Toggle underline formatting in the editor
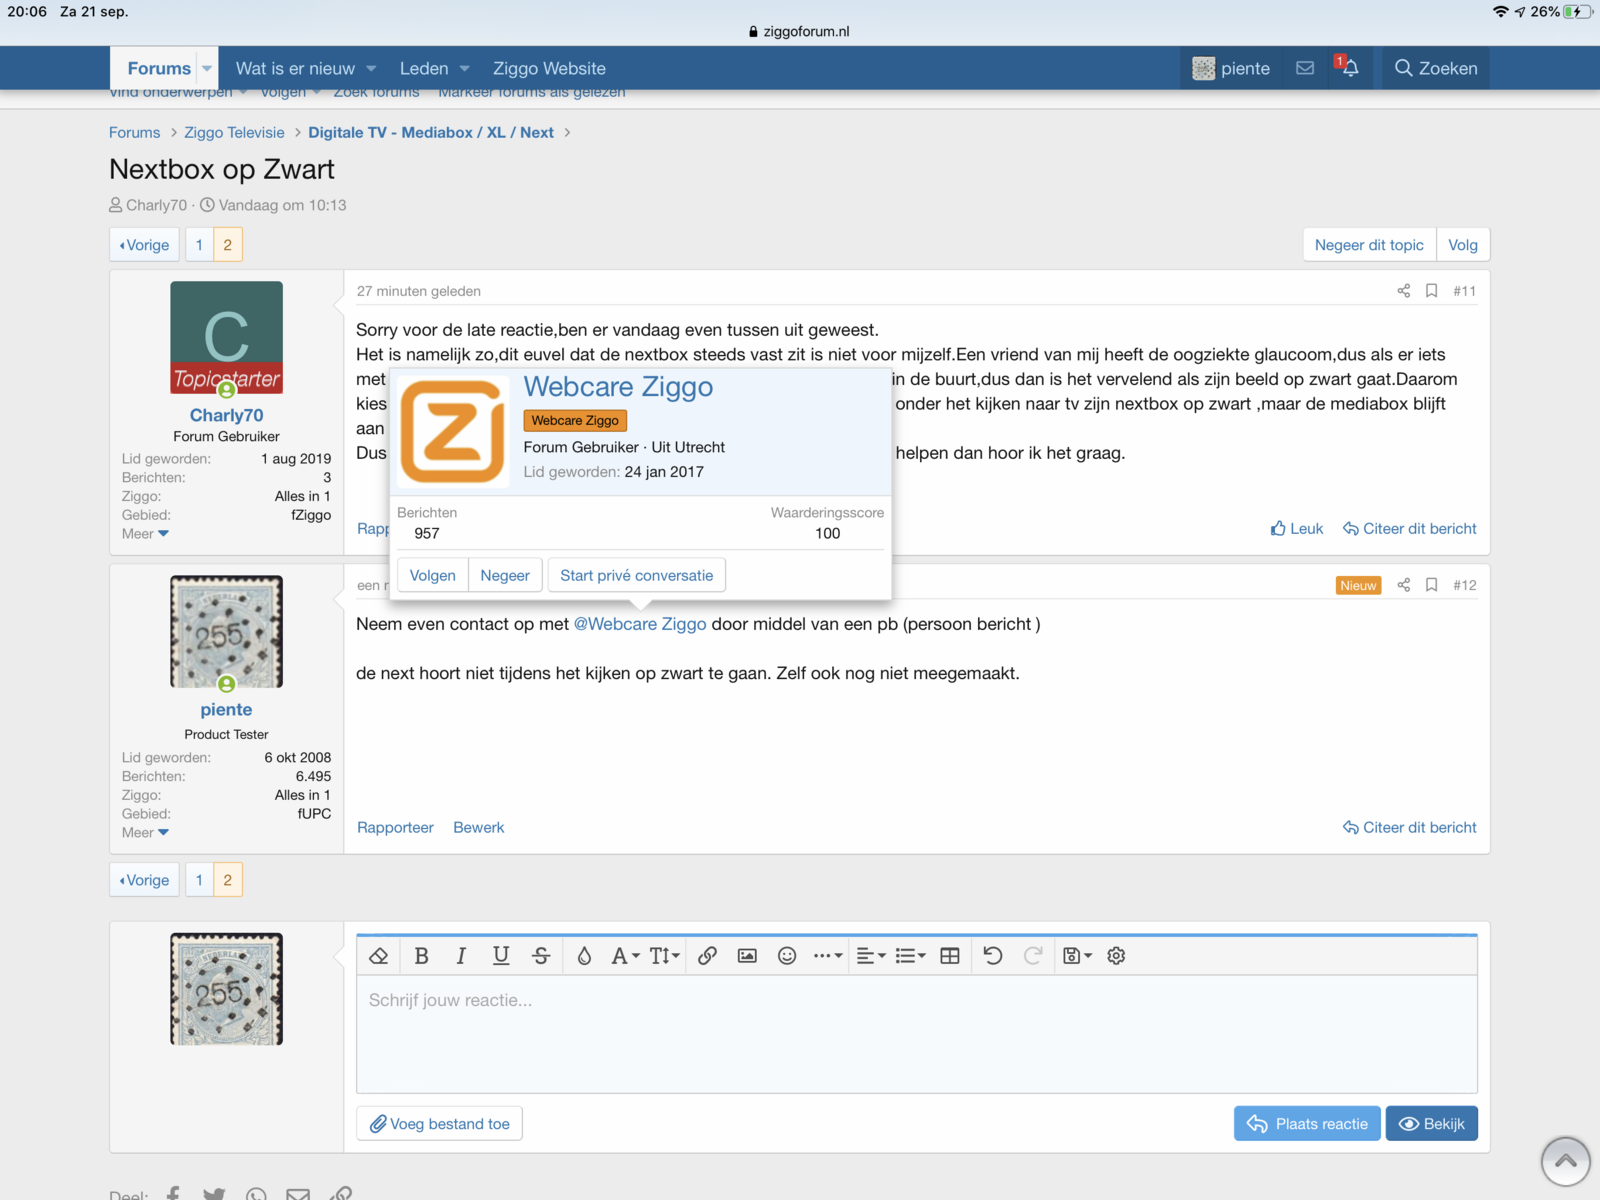 (x=501, y=956)
